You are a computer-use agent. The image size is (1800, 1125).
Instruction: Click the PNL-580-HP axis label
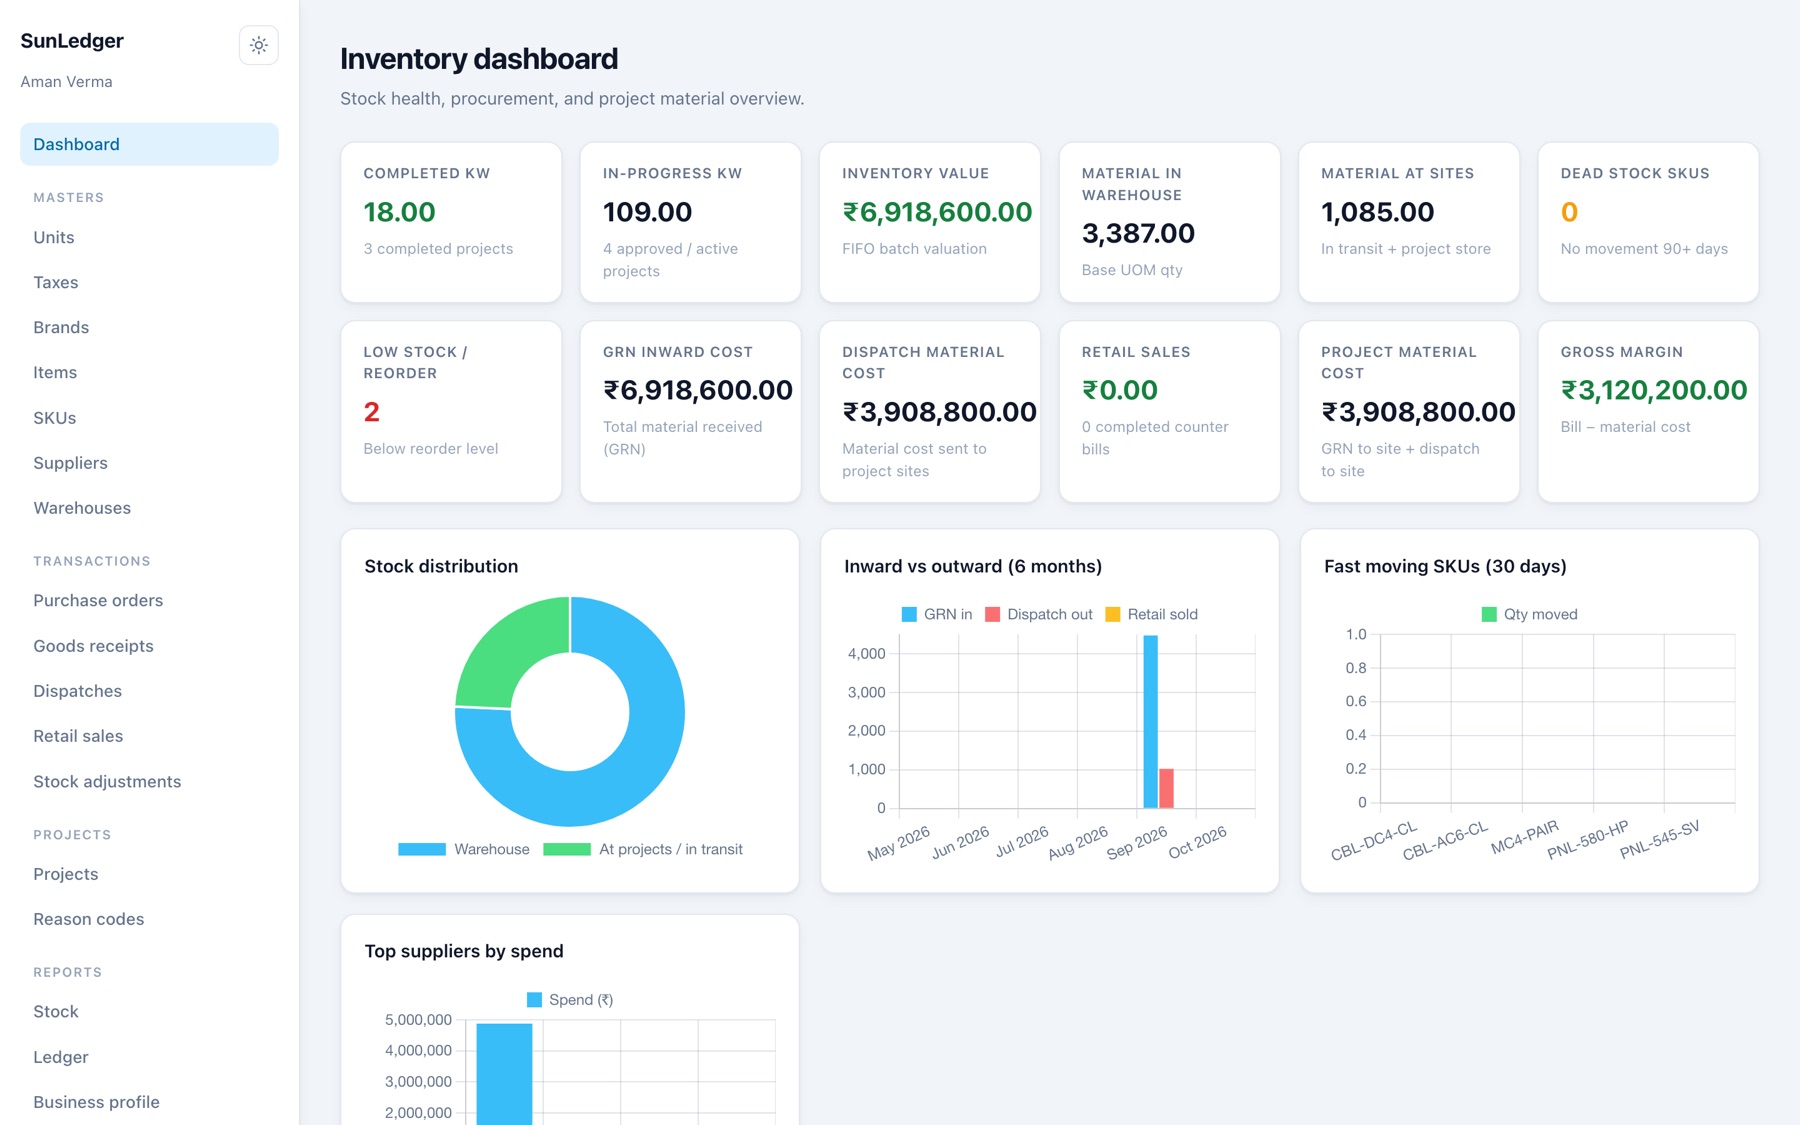1588,839
